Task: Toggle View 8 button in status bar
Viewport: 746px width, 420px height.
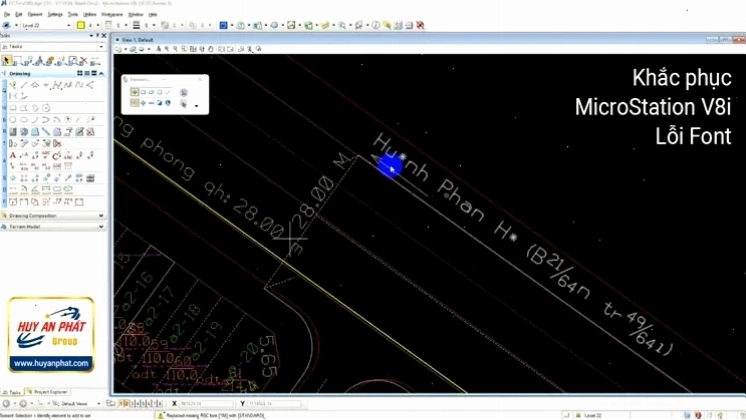Action: 160,403
